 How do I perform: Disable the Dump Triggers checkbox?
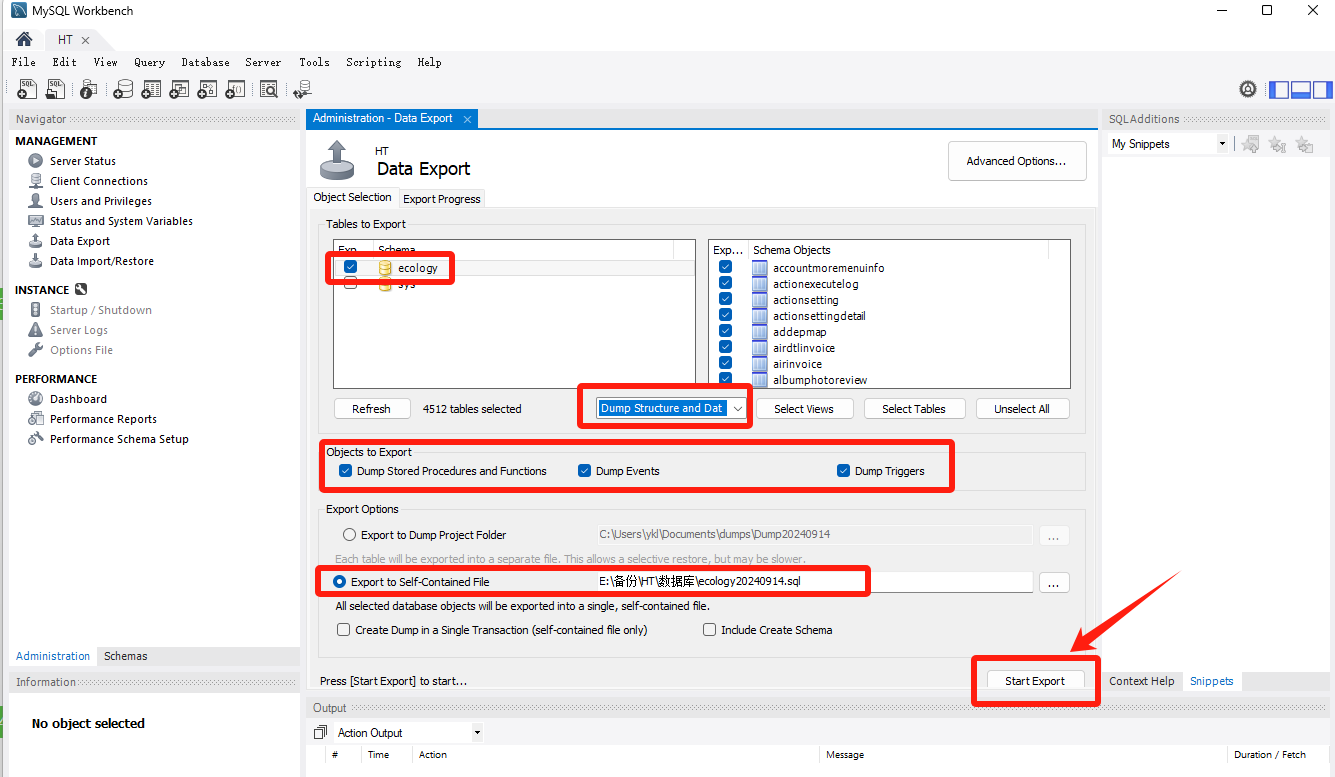844,471
